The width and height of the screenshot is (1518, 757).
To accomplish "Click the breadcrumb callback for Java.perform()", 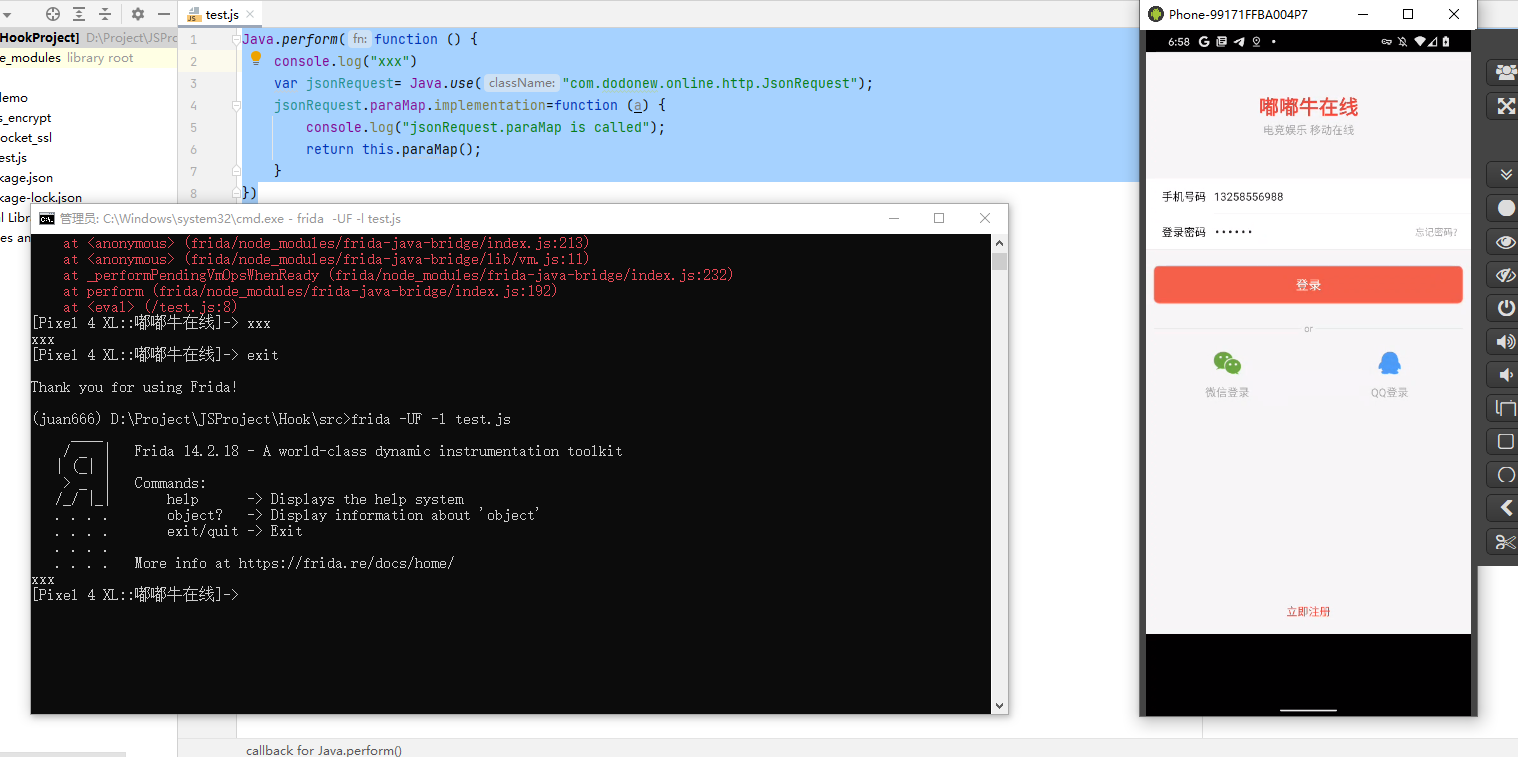I will tap(324, 750).
